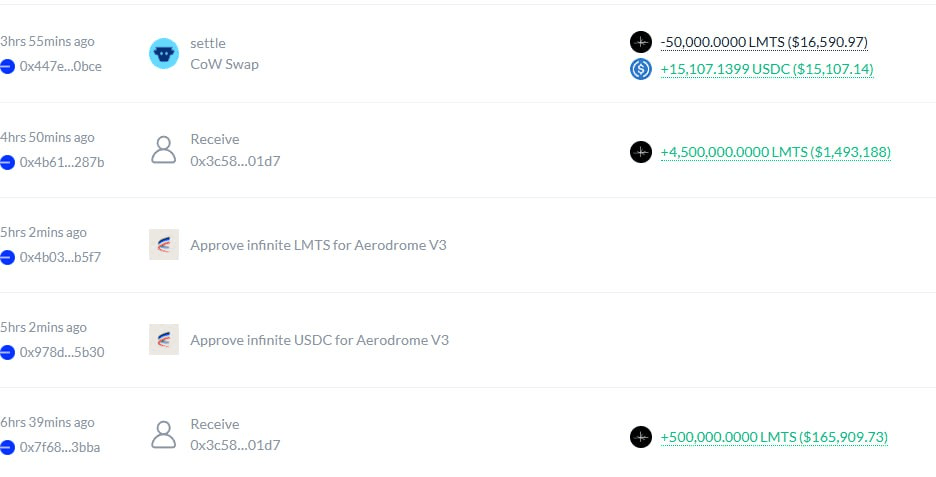This screenshot has width=936, height=477.
Task: Click the -50,000.0000 LMTS amount link
Action: pyautogui.click(x=764, y=42)
